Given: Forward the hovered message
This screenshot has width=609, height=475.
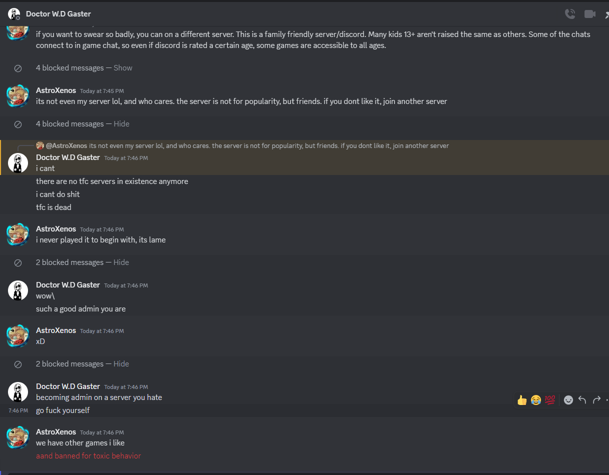Looking at the screenshot, I should (x=597, y=400).
